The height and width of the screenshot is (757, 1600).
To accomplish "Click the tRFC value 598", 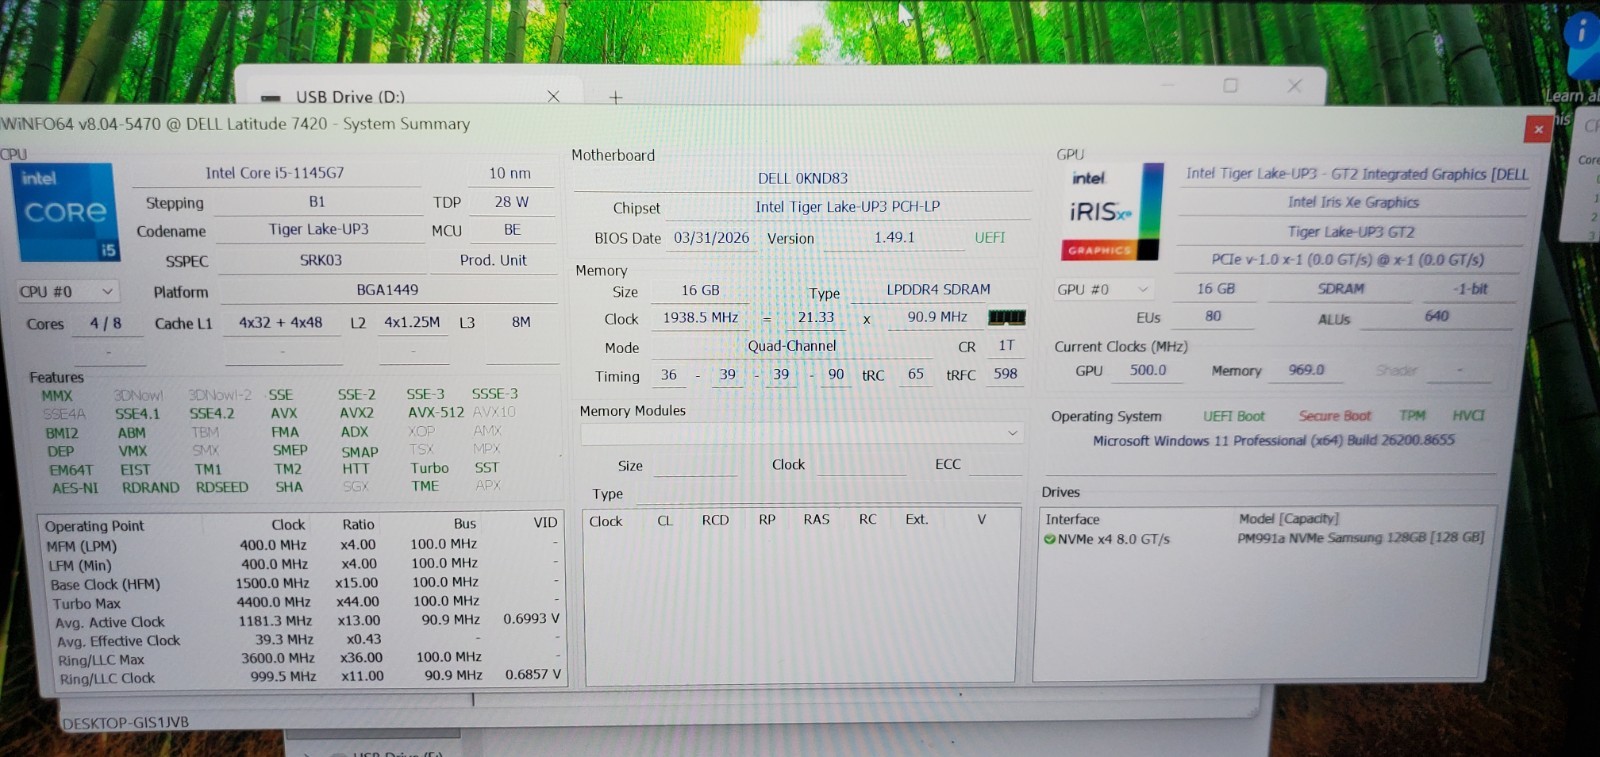I will [1005, 374].
